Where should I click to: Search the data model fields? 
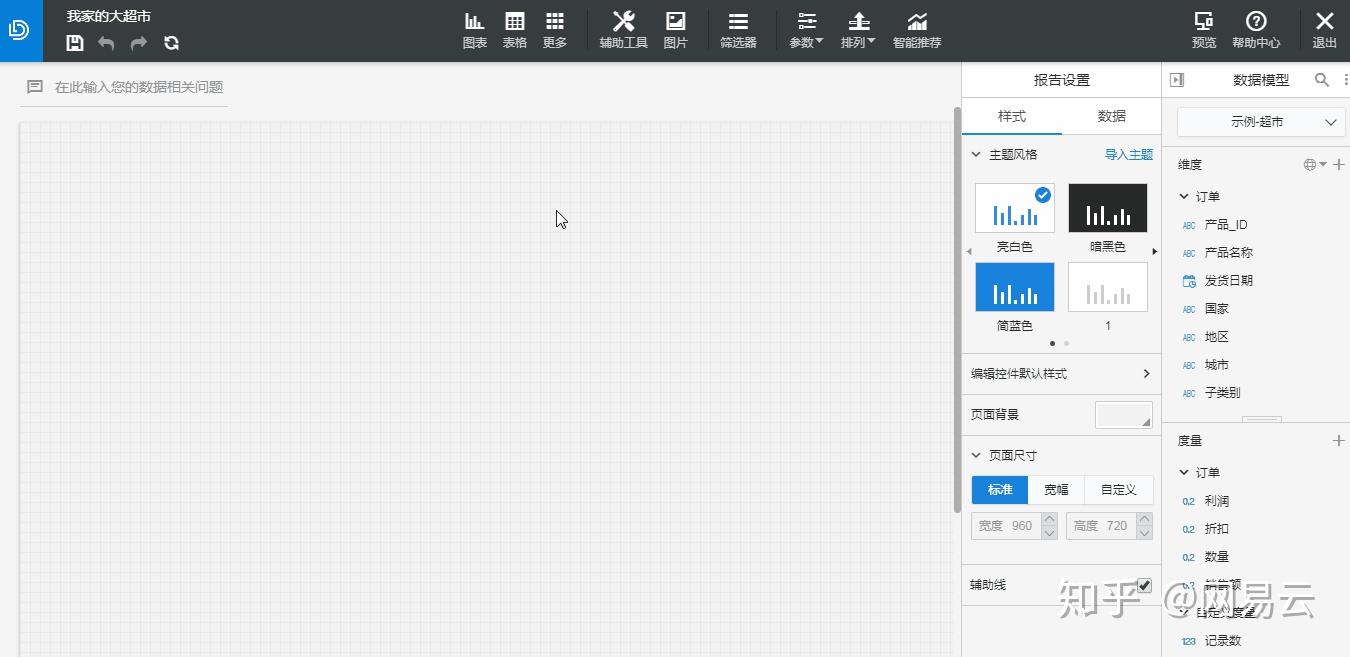pyautogui.click(x=1321, y=80)
